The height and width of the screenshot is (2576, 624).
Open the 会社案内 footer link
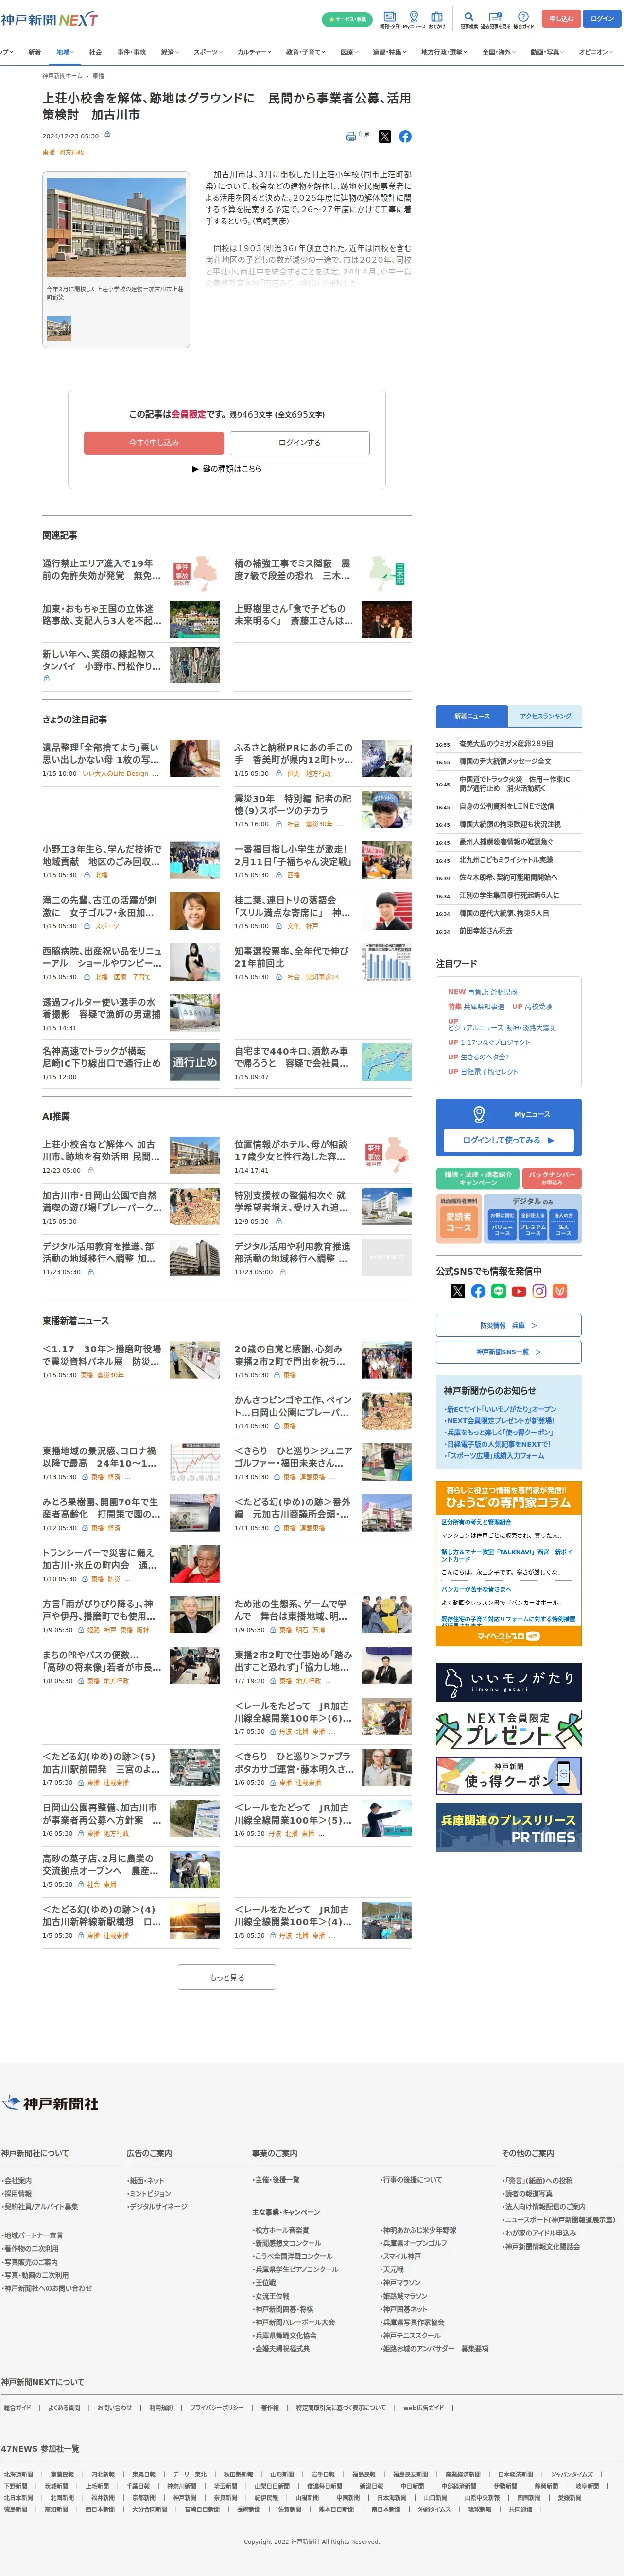pos(17,2180)
